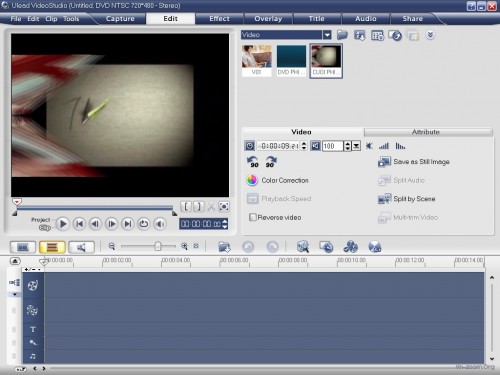Click the timeline zoom slider handle

point(158,246)
